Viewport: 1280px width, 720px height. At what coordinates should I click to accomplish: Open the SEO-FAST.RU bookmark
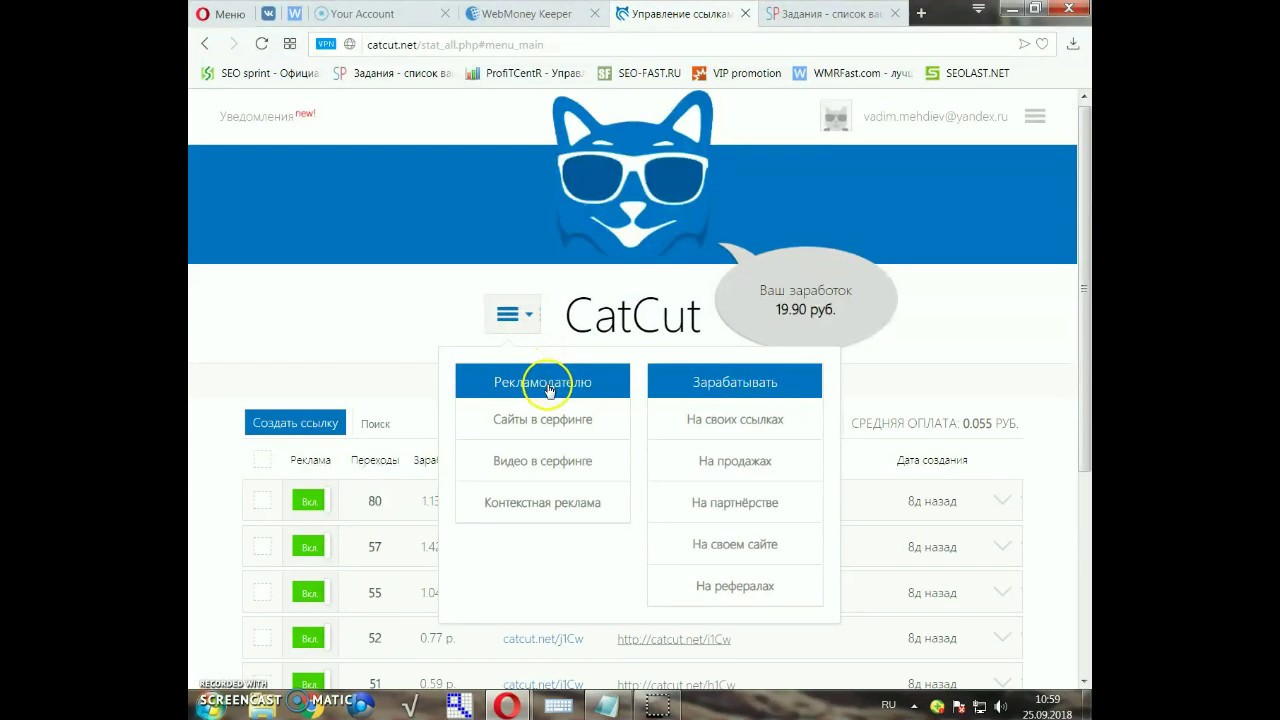(x=639, y=73)
